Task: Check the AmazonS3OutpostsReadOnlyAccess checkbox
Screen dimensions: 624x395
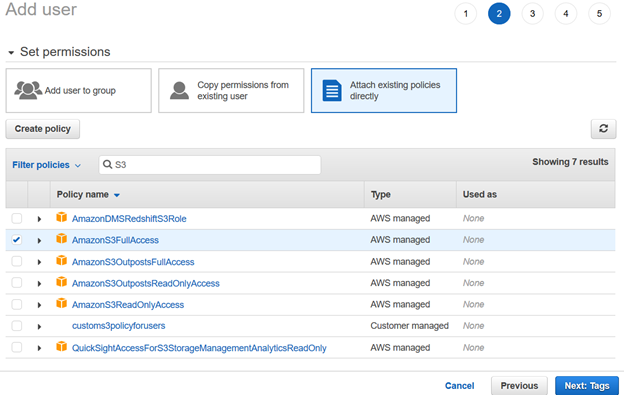Action: click(17, 283)
